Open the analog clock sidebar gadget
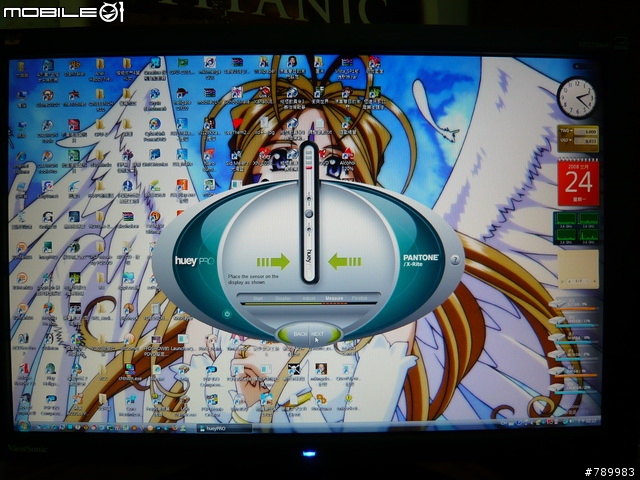640x480 pixels. pos(577,98)
